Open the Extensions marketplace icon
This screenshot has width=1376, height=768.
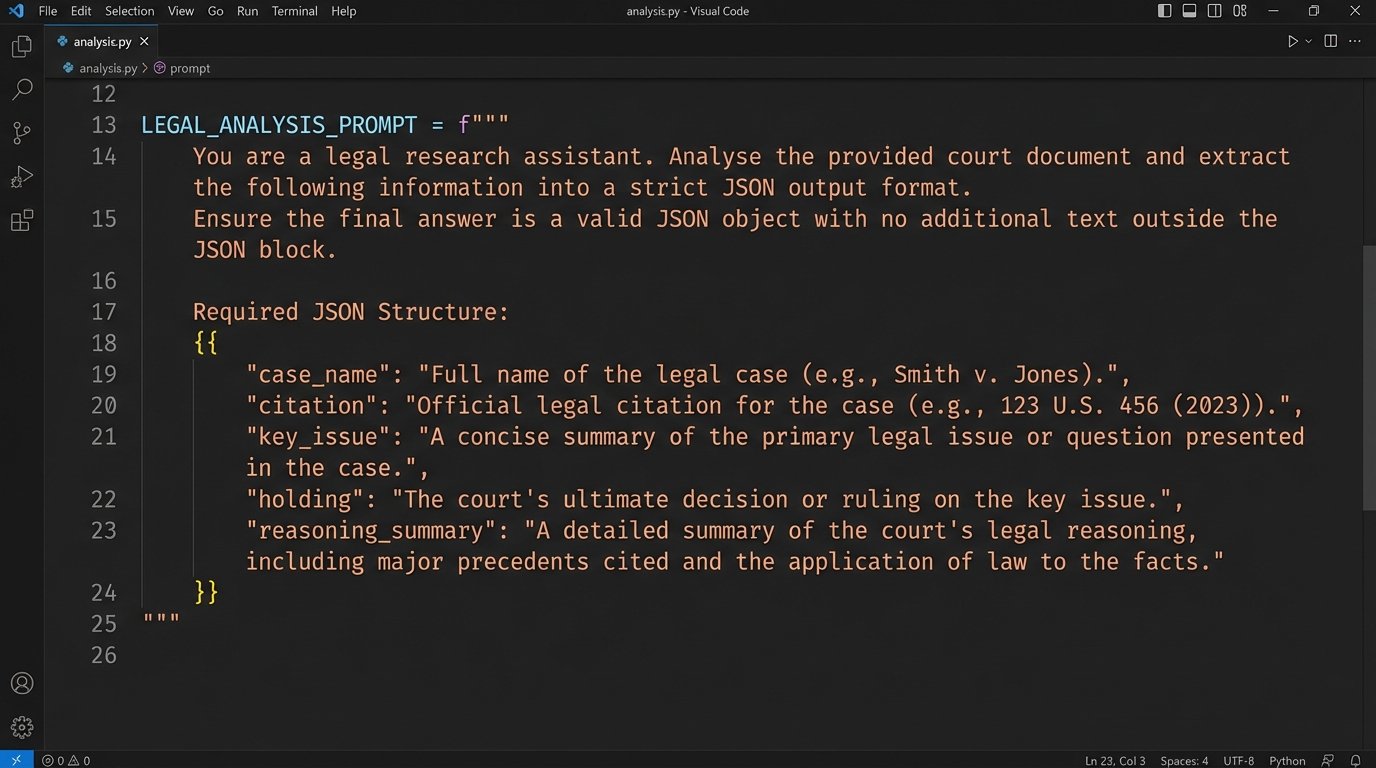[x=21, y=220]
